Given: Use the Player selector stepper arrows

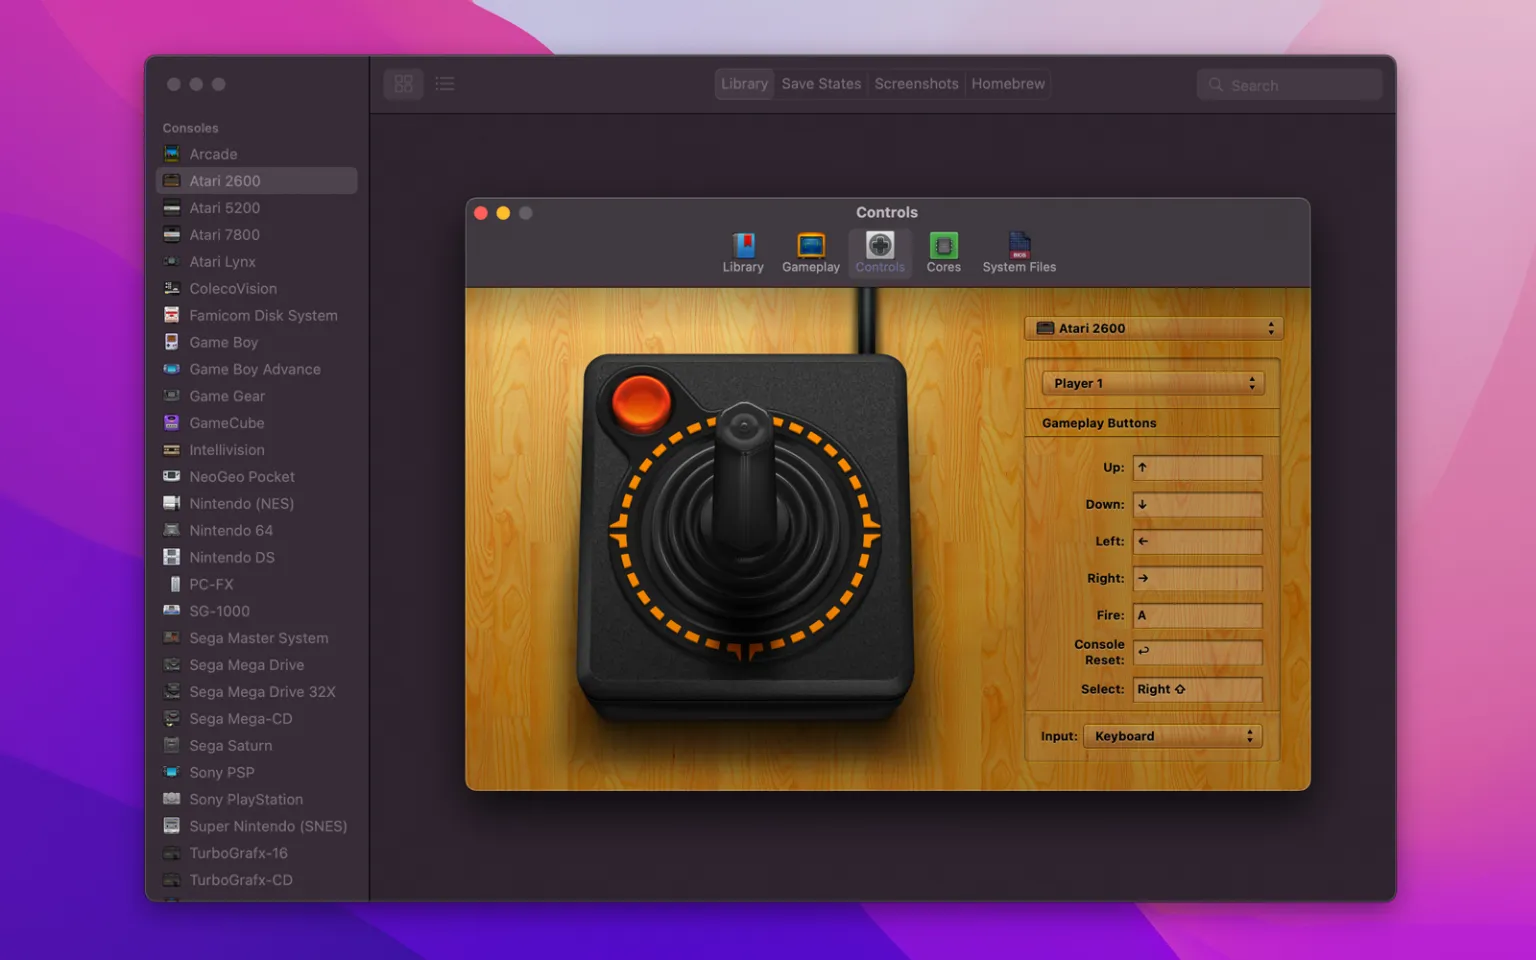Looking at the screenshot, I should click(x=1251, y=382).
